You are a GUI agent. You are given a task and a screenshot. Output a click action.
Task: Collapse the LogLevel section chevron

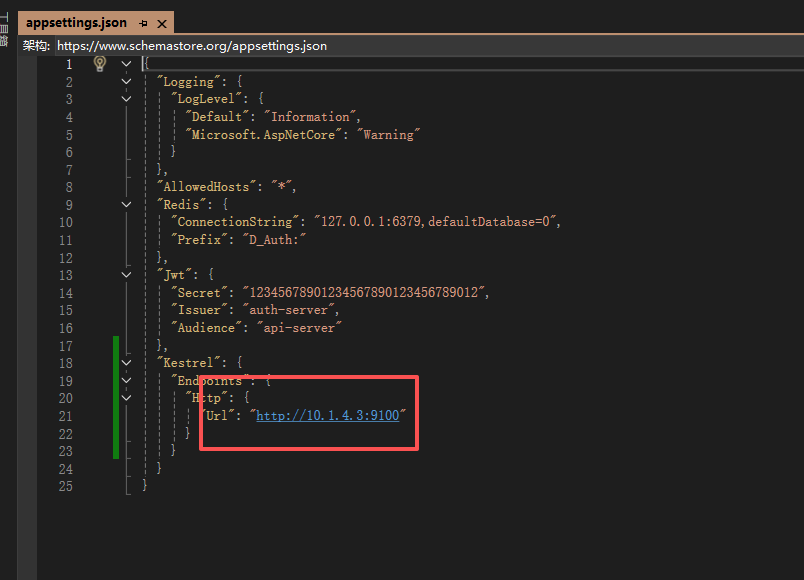pyautogui.click(x=126, y=99)
